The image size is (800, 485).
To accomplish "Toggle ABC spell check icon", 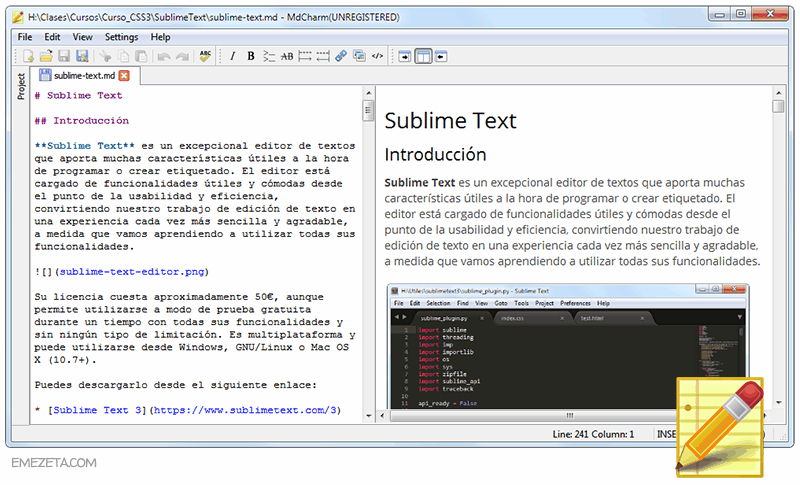I will tap(205, 56).
